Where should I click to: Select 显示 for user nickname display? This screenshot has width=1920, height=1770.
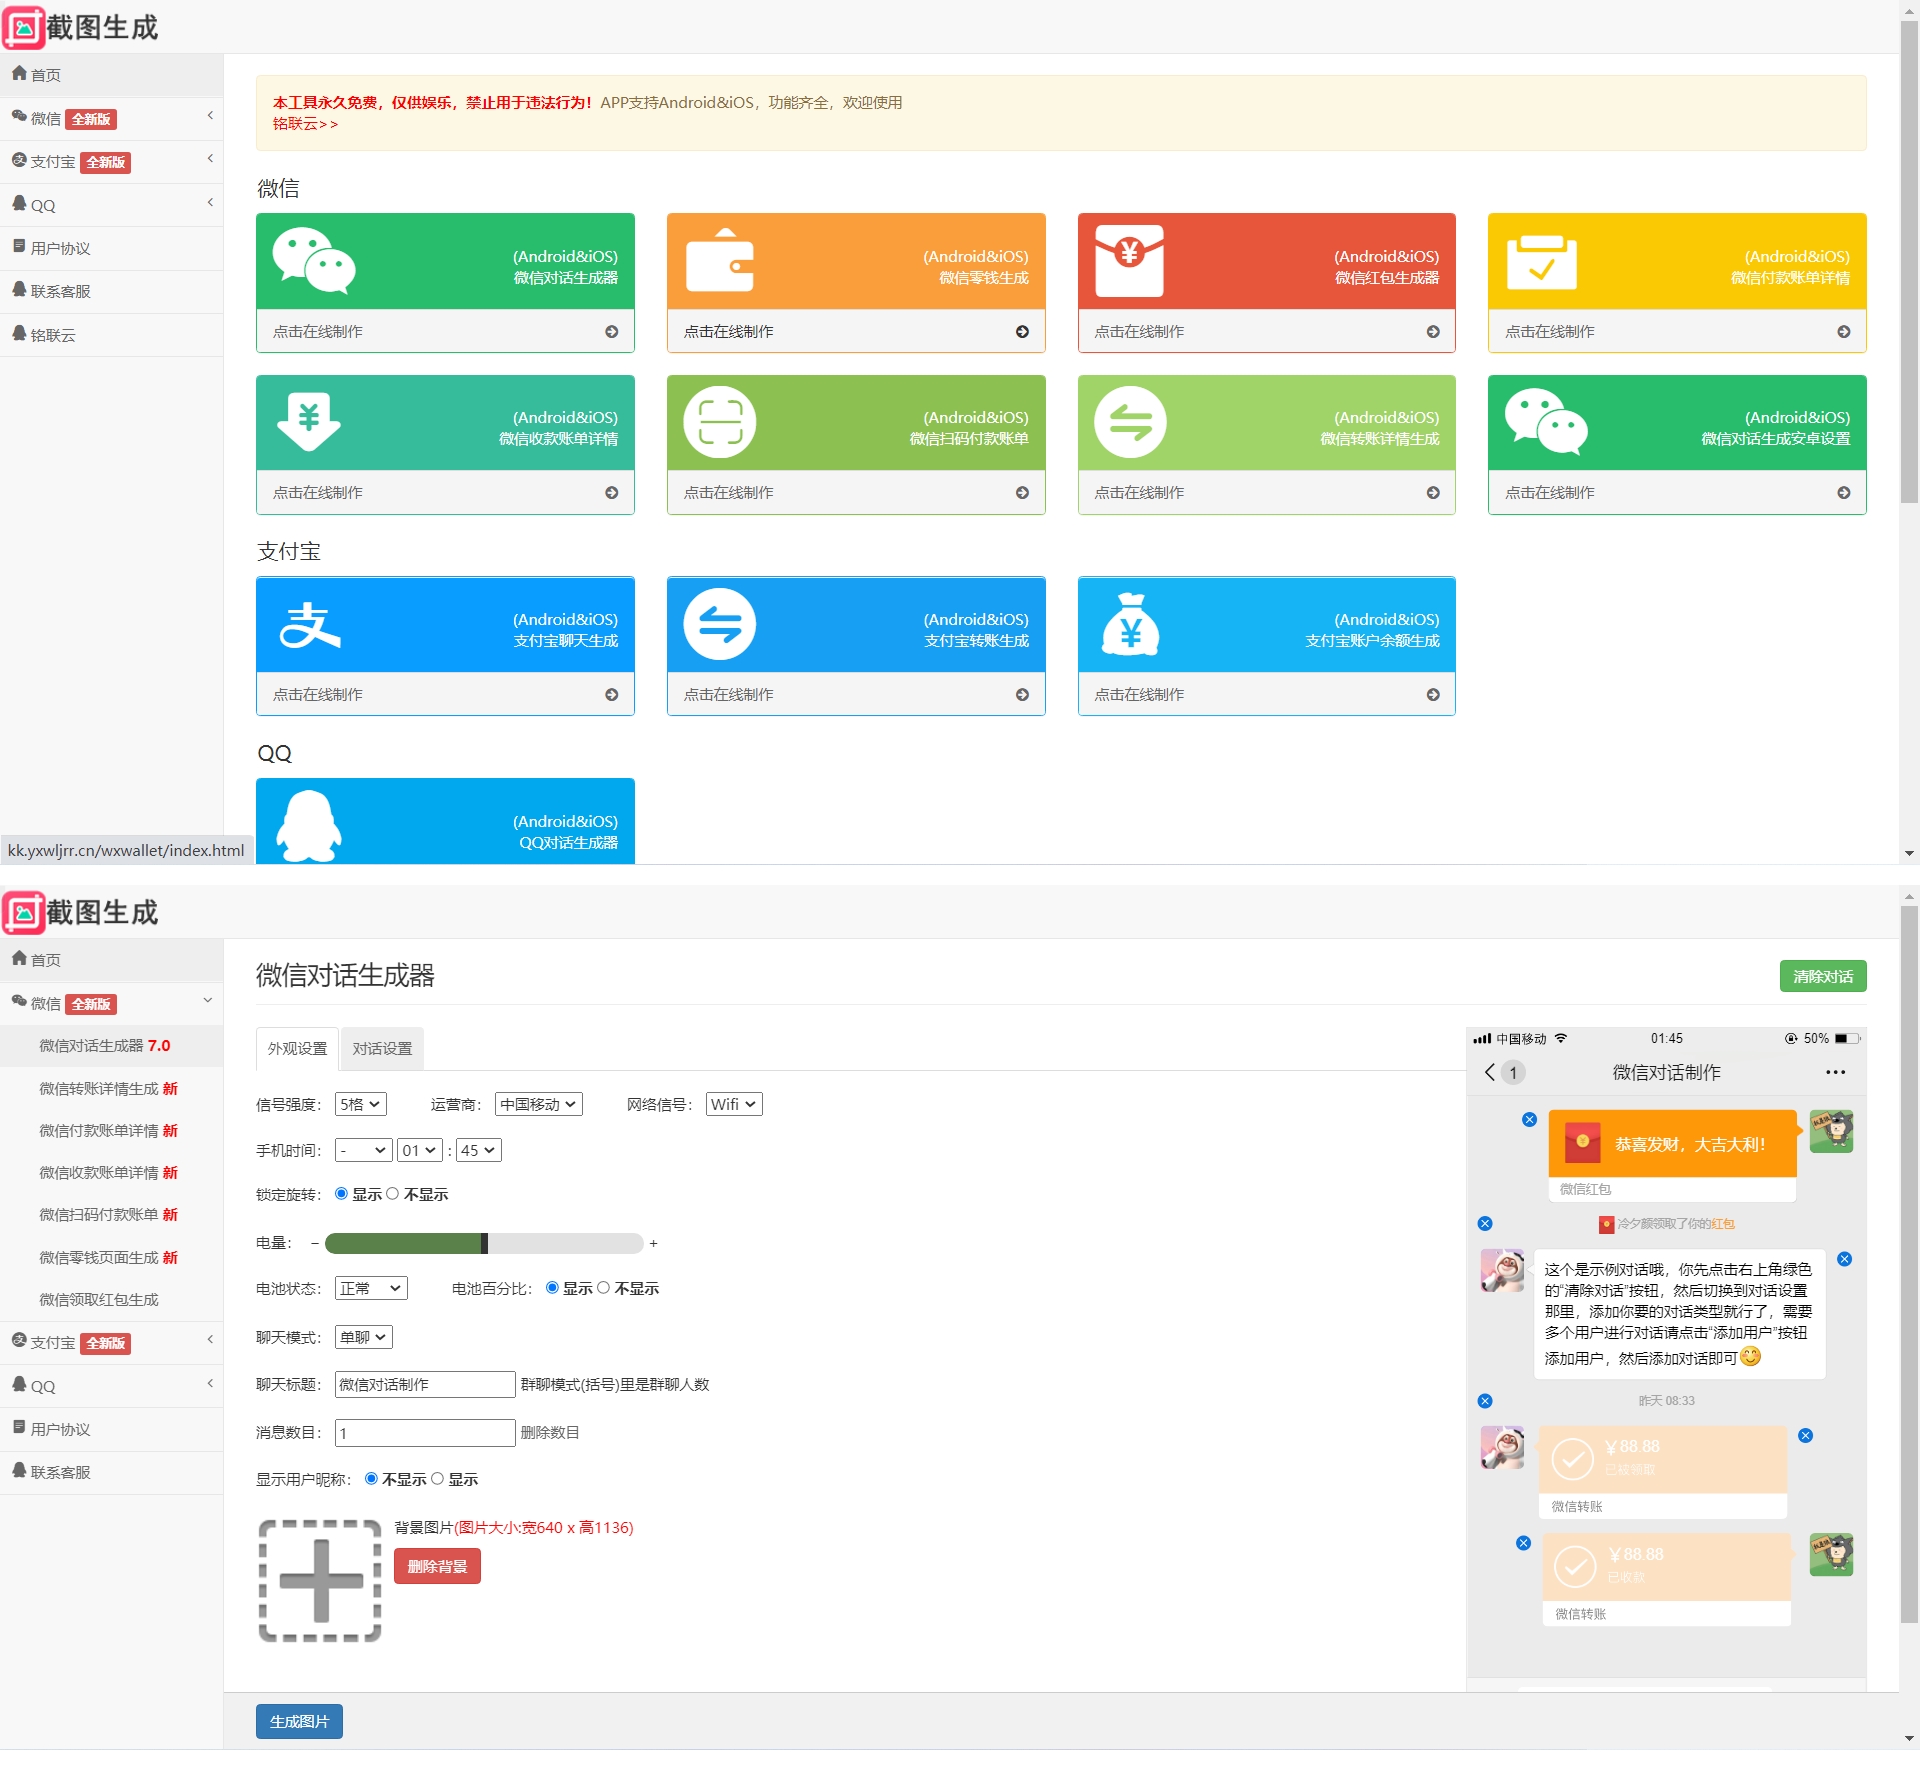[437, 1479]
